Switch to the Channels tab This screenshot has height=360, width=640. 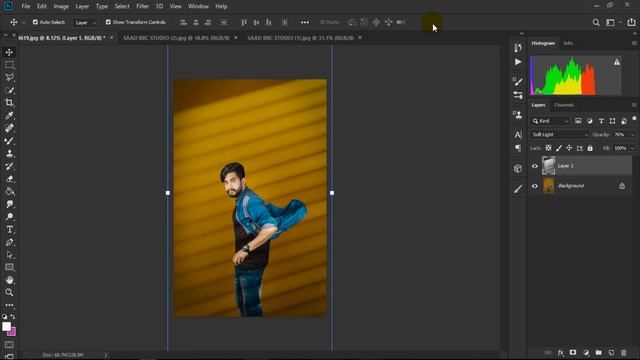(564, 105)
